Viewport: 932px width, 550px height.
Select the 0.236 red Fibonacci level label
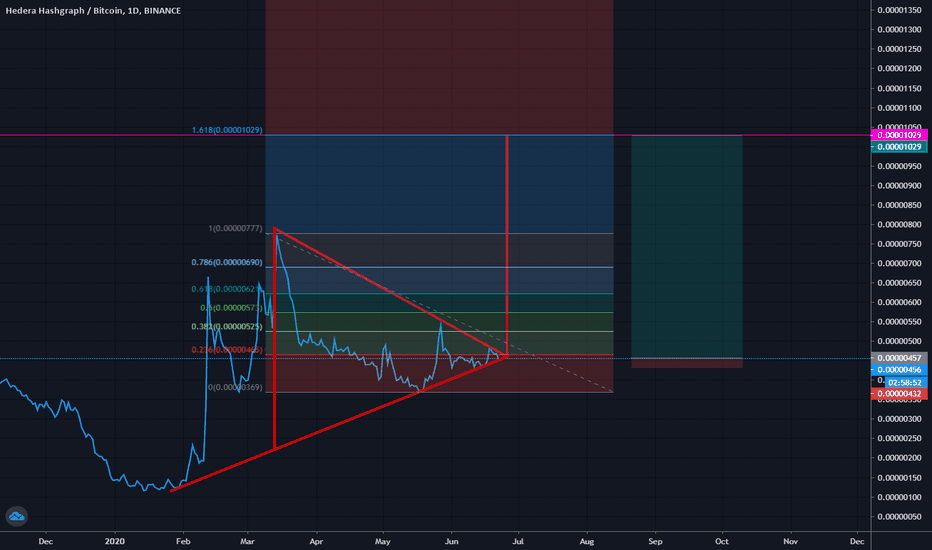(226, 350)
